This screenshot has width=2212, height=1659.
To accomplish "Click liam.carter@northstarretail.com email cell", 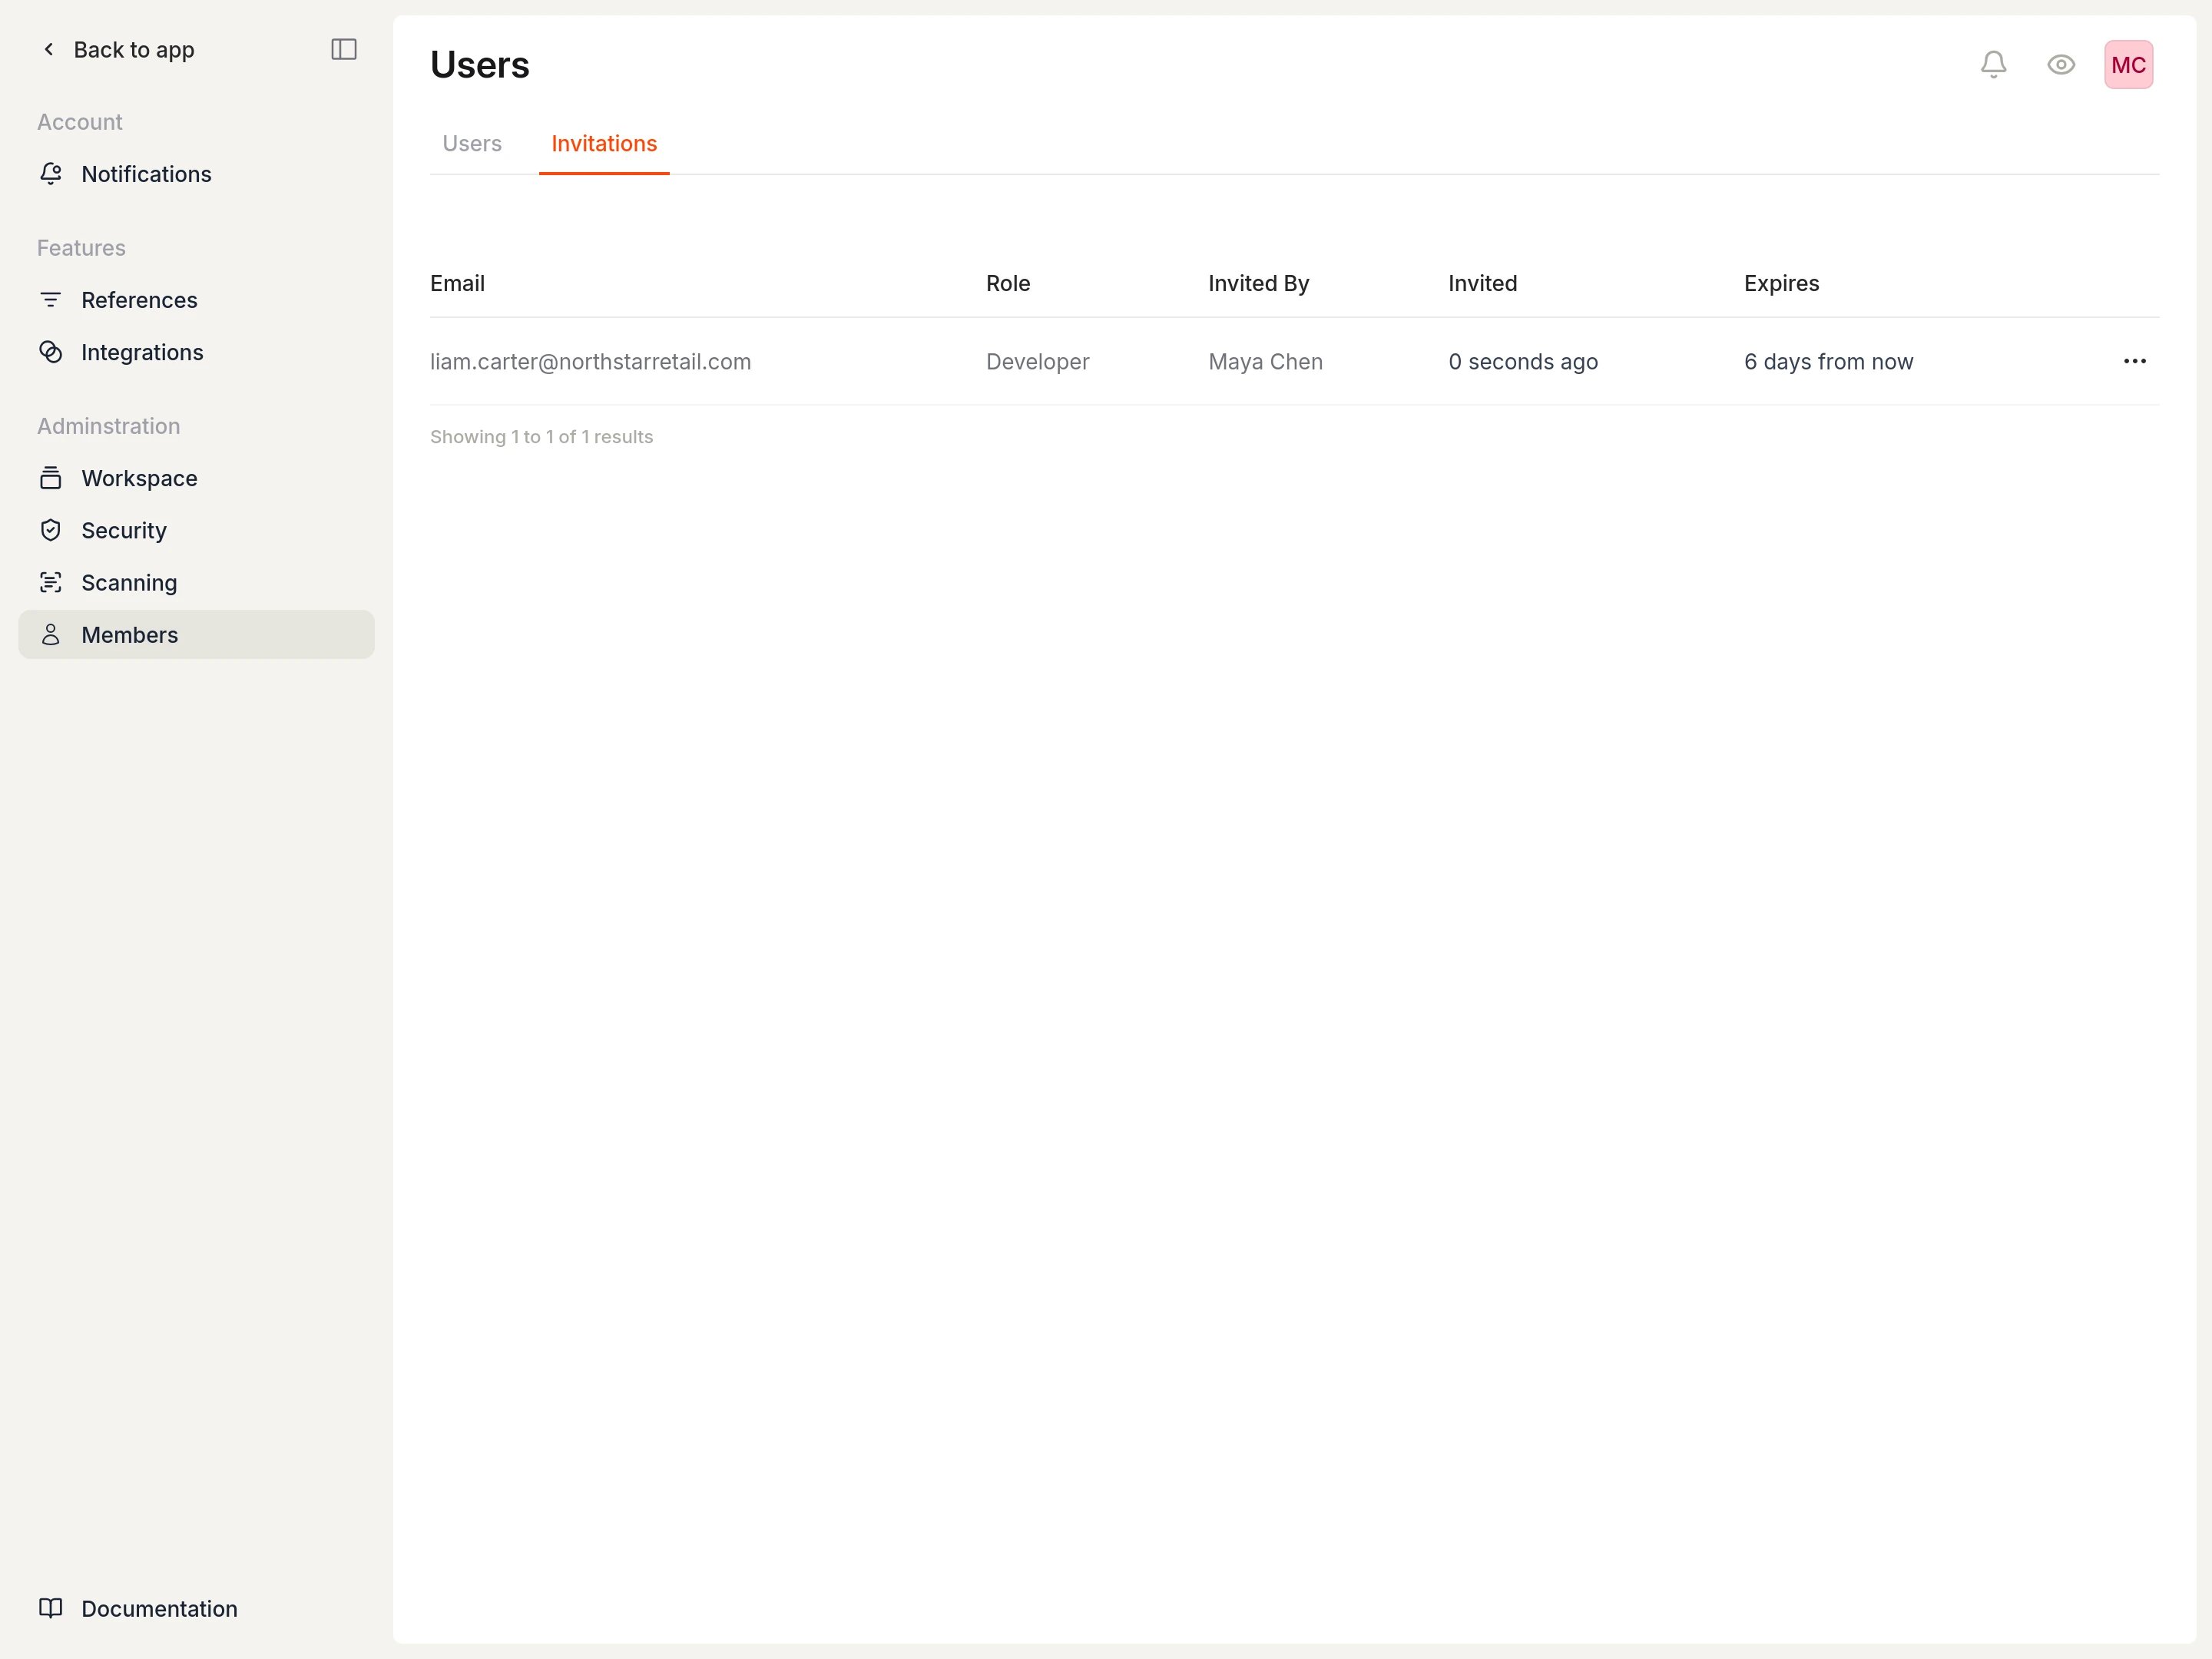I will click(x=590, y=361).
